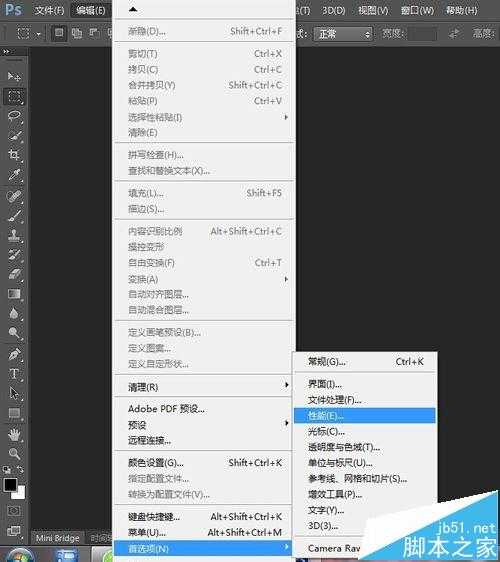Click the 宽度 input field
The image size is (500, 562).
pyautogui.click(x=423, y=34)
